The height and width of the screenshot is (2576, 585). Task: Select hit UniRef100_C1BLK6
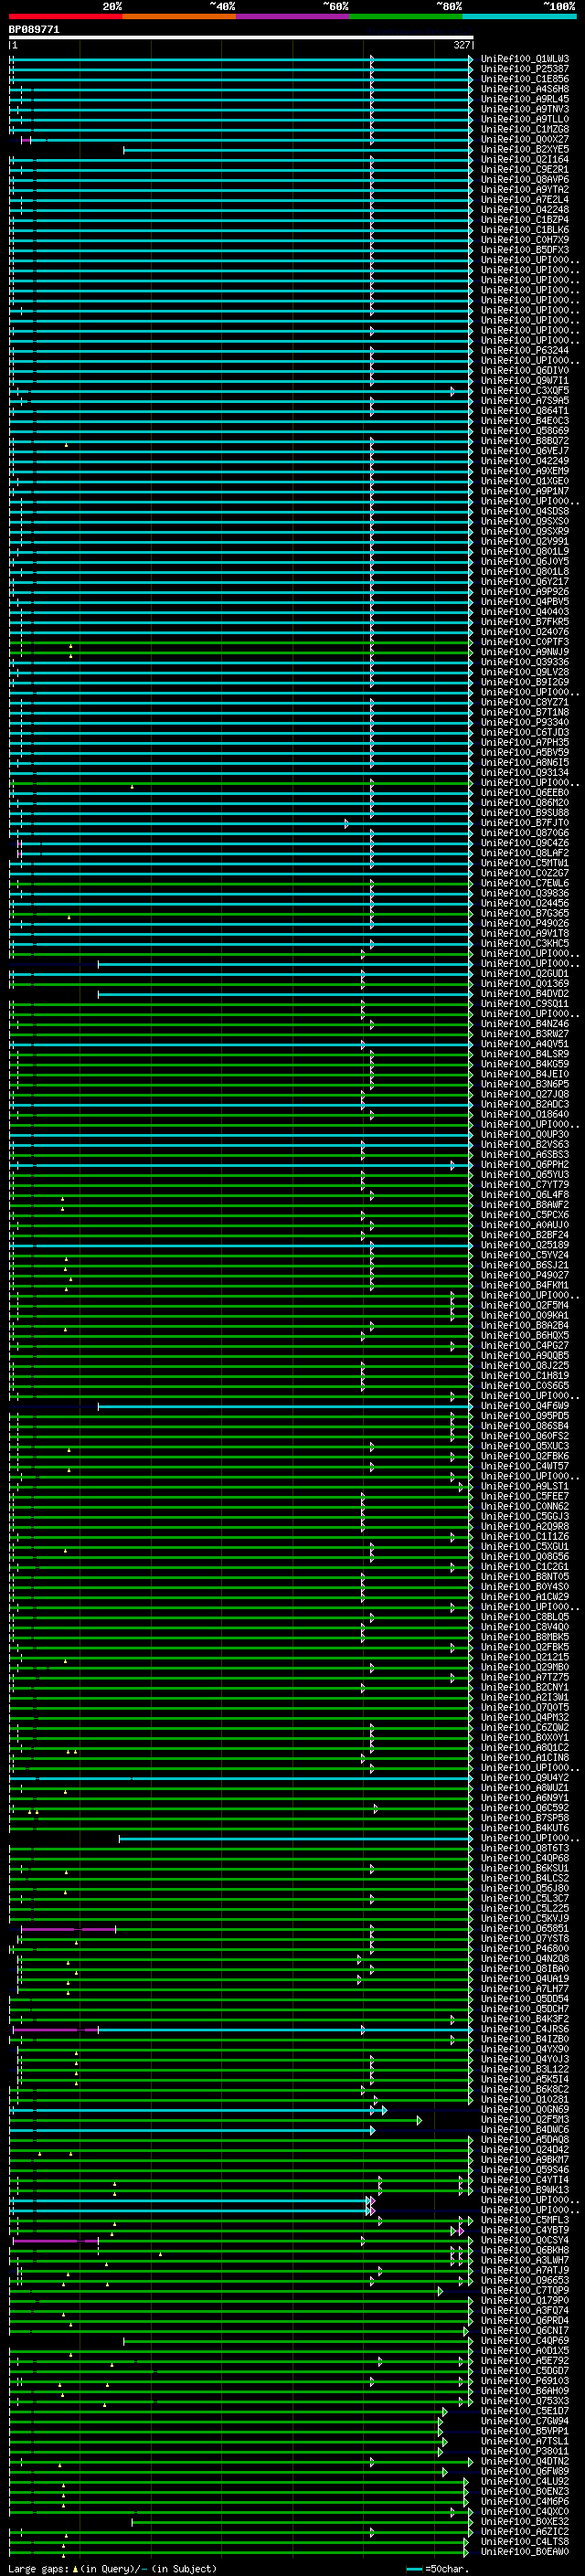tap(524, 230)
